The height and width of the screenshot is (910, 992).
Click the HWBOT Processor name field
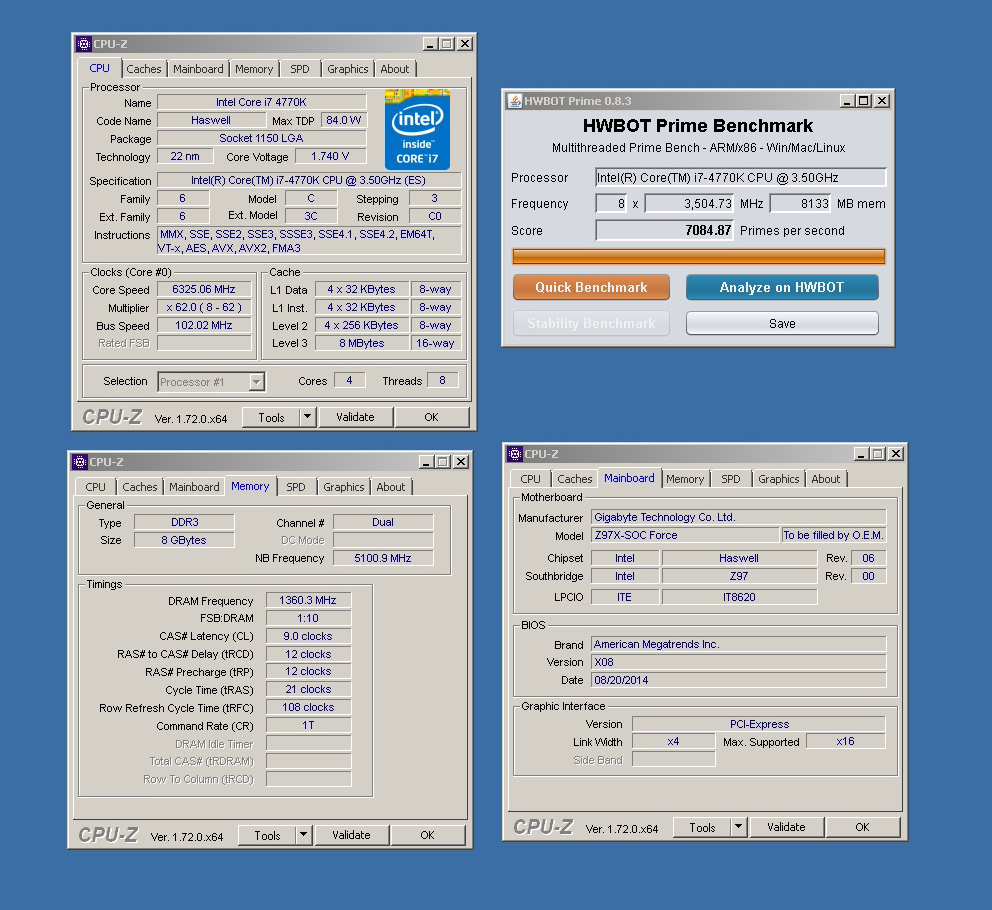coord(741,177)
